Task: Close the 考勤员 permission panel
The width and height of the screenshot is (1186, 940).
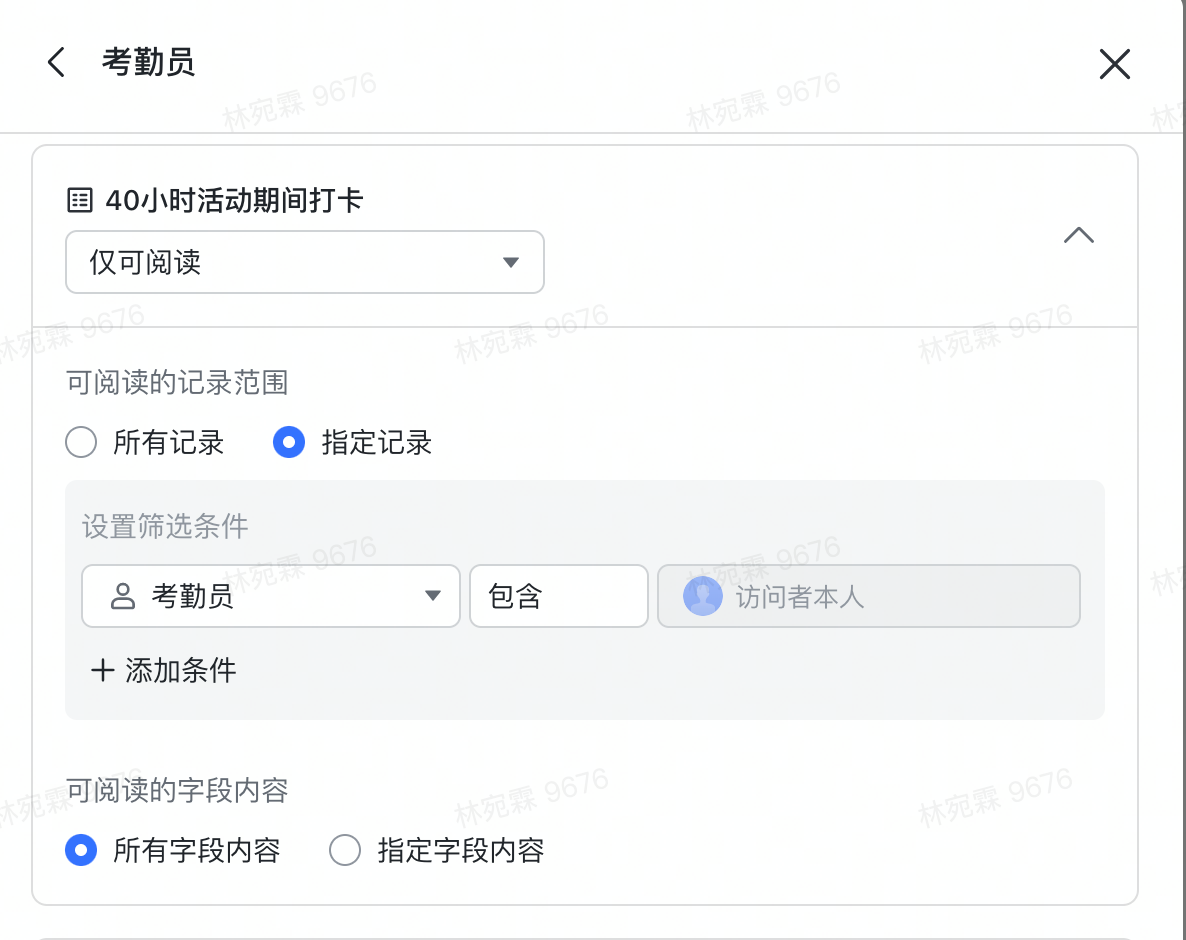Action: 1114,64
